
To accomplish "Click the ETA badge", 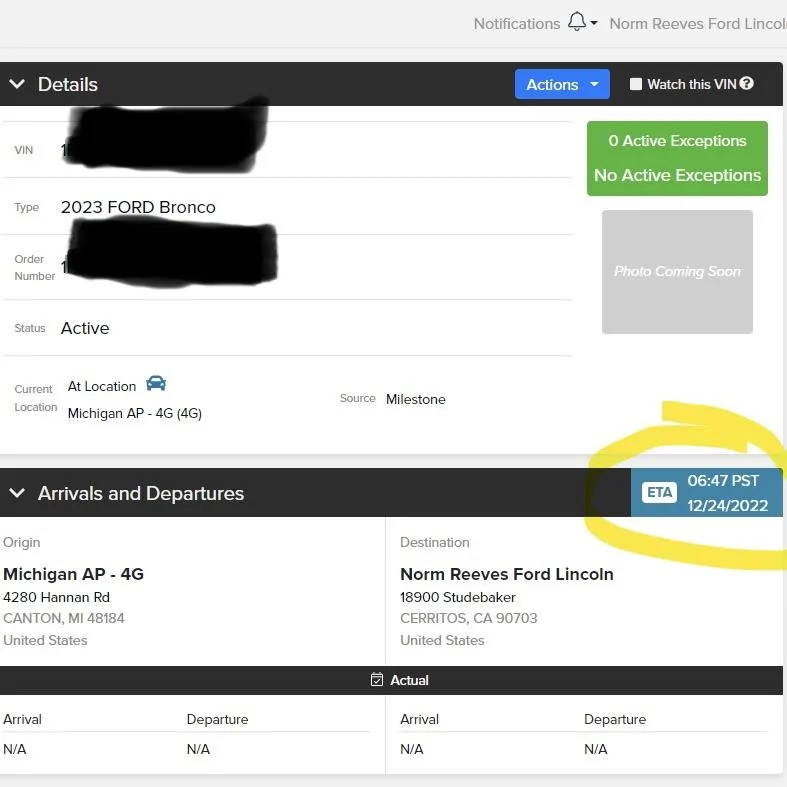I will point(659,492).
